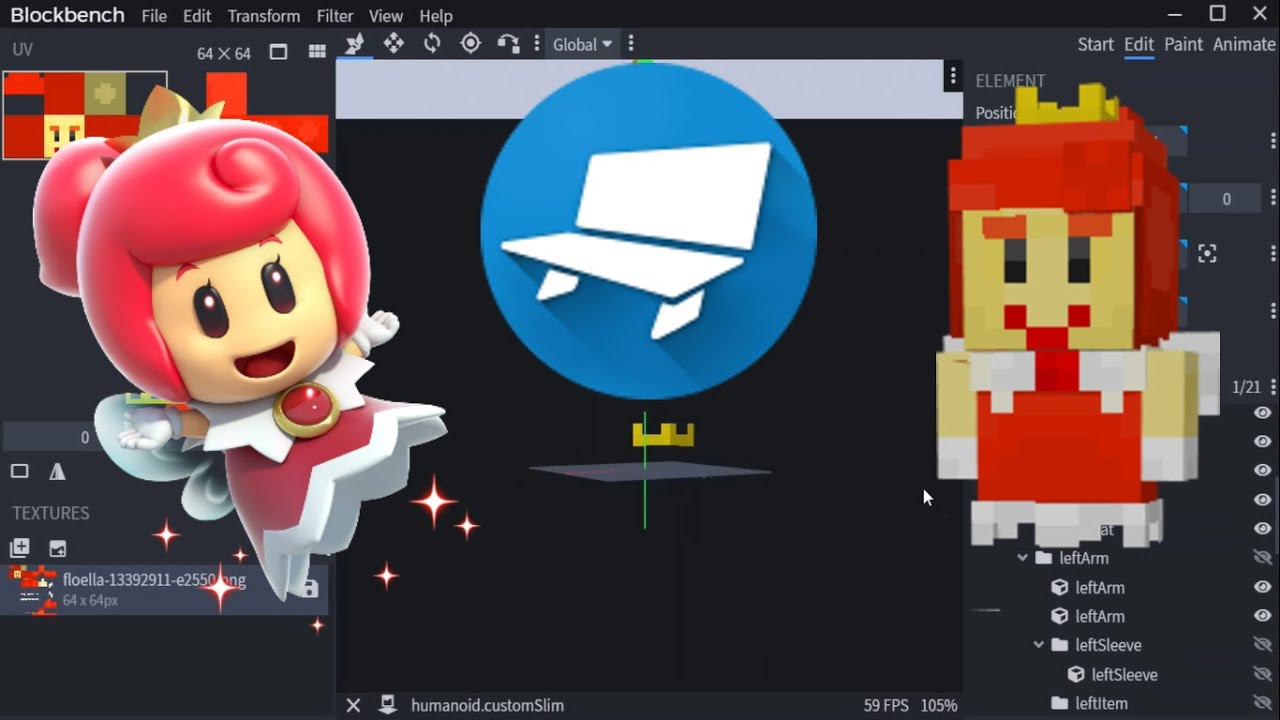Image resolution: width=1280 pixels, height=720 pixels.
Task: Click the mirror UV triangle icon
Action: coord(57,472)
